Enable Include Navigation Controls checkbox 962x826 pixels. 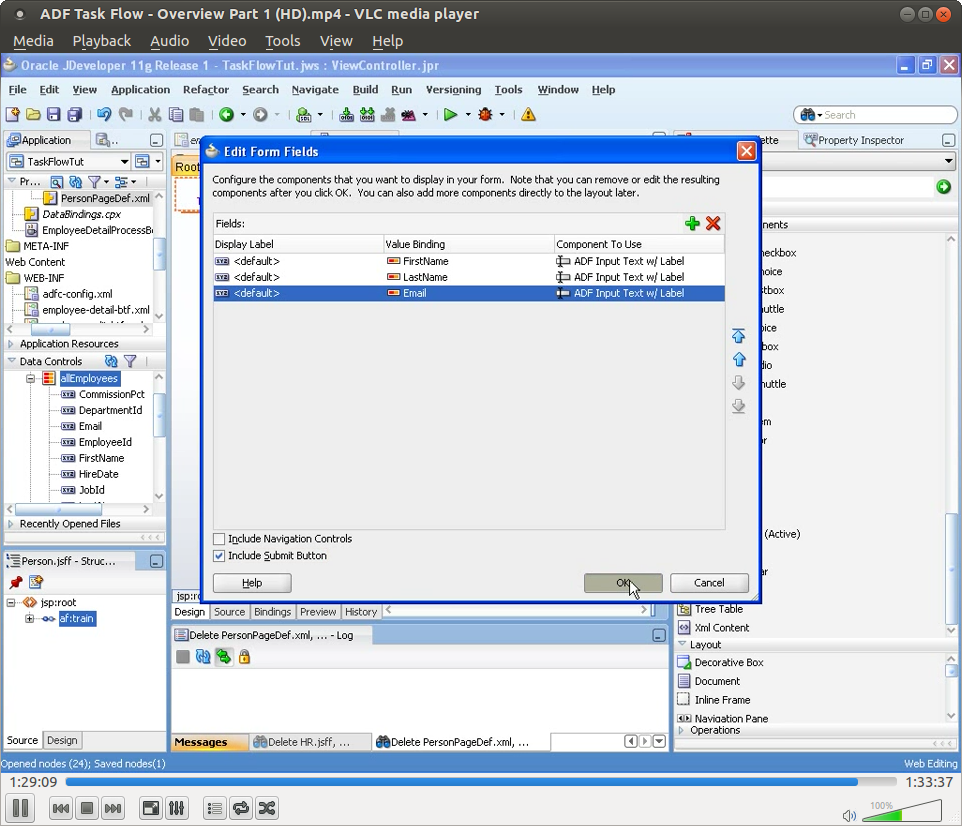[x=218, y=538]
